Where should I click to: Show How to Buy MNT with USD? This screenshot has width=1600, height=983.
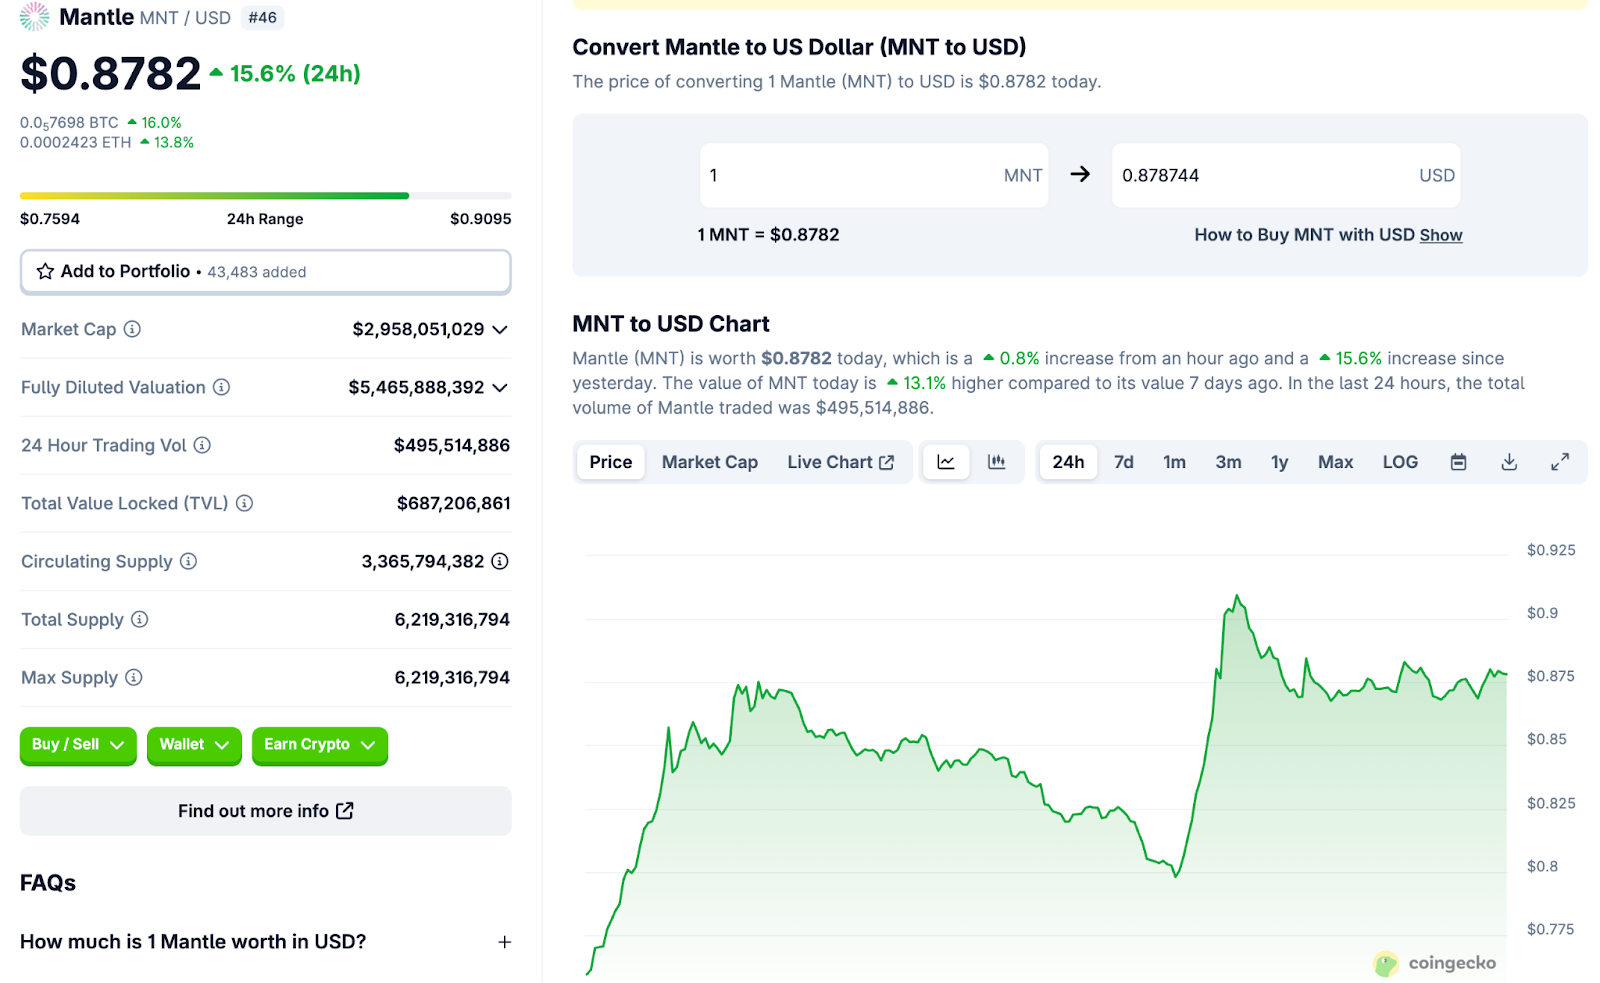click(1441, 235)
